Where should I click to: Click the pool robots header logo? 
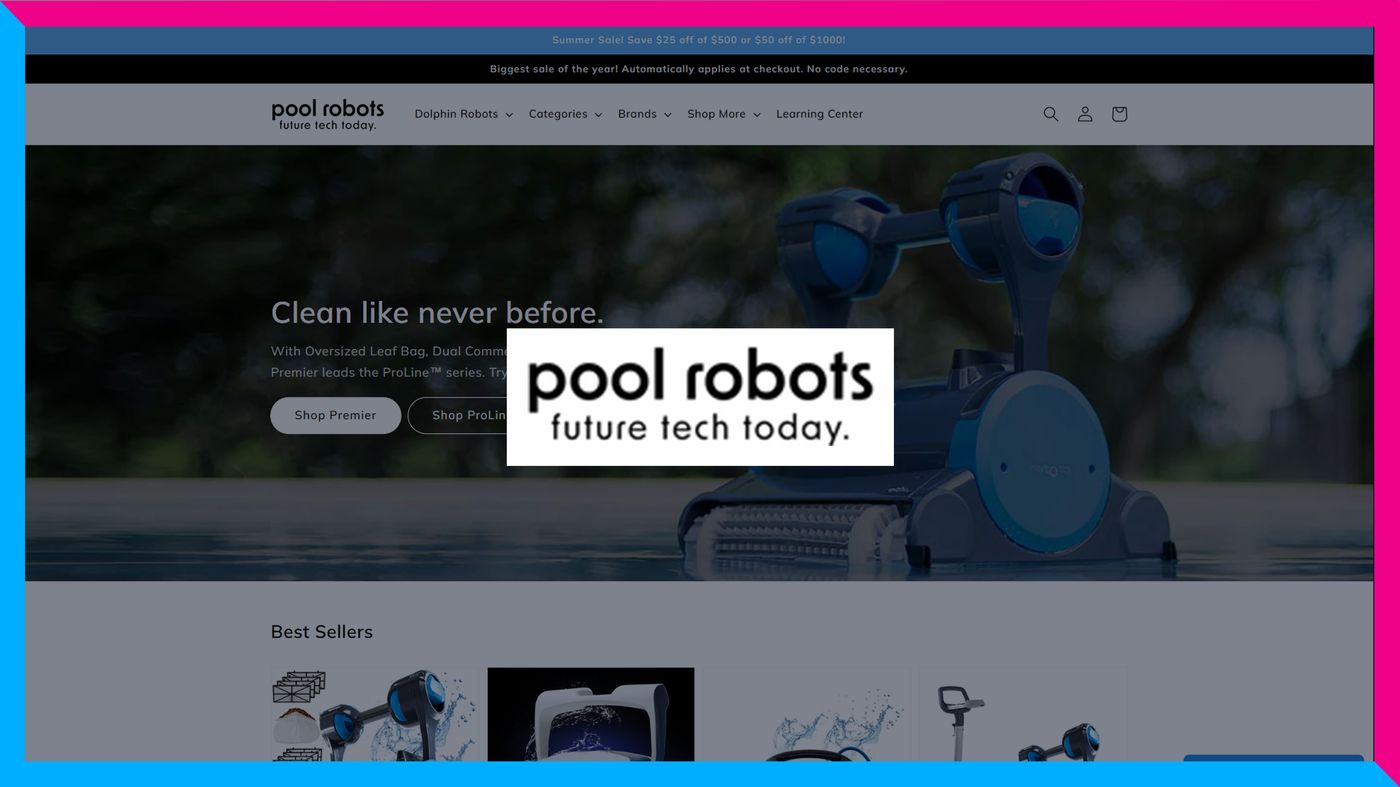point(328,115)
